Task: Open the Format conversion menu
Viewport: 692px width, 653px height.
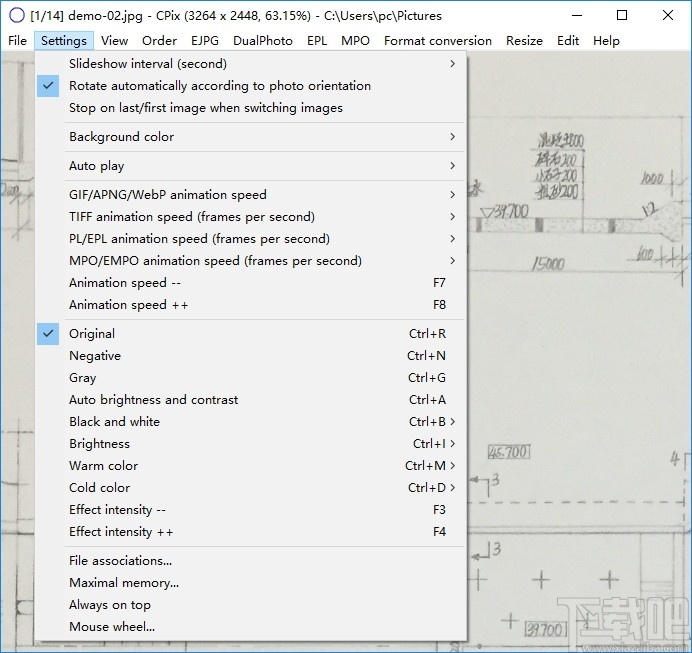Action: 437,41
